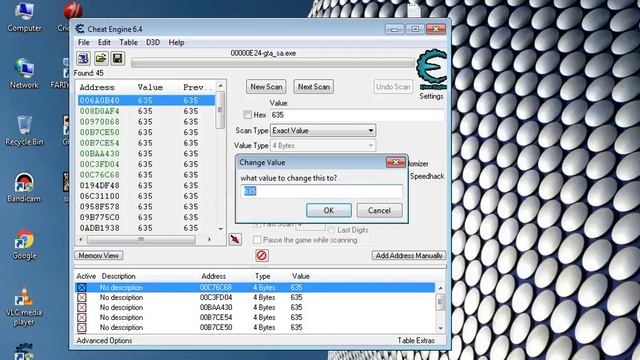This screenshot has width=640, height=360.
Task: Click the change-value text input field
Action: coord(322,191)
